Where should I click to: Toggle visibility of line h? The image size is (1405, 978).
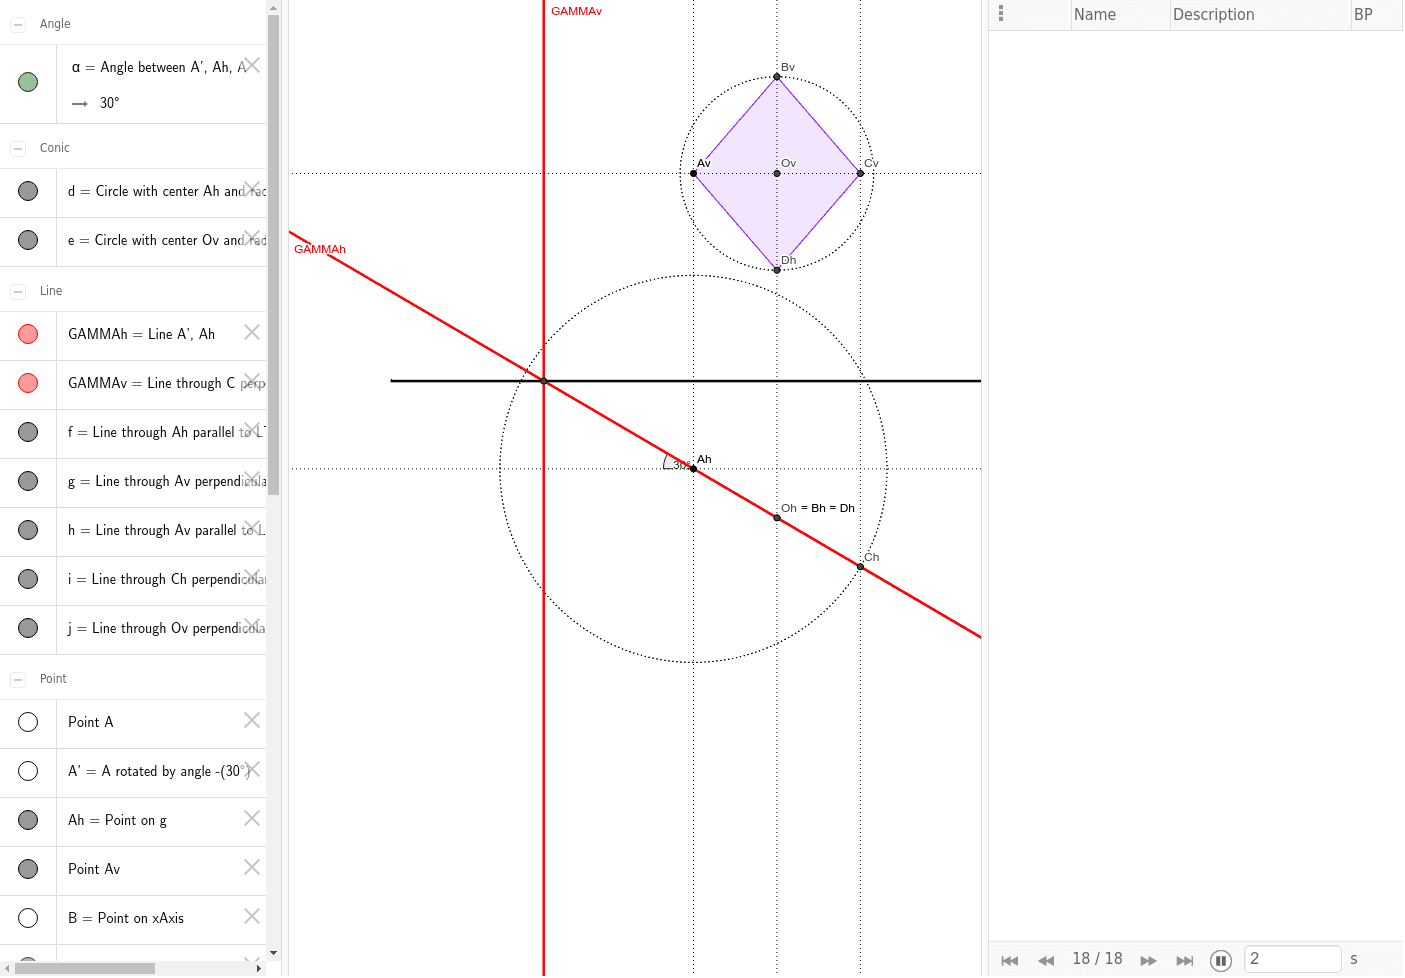point(28,530)
